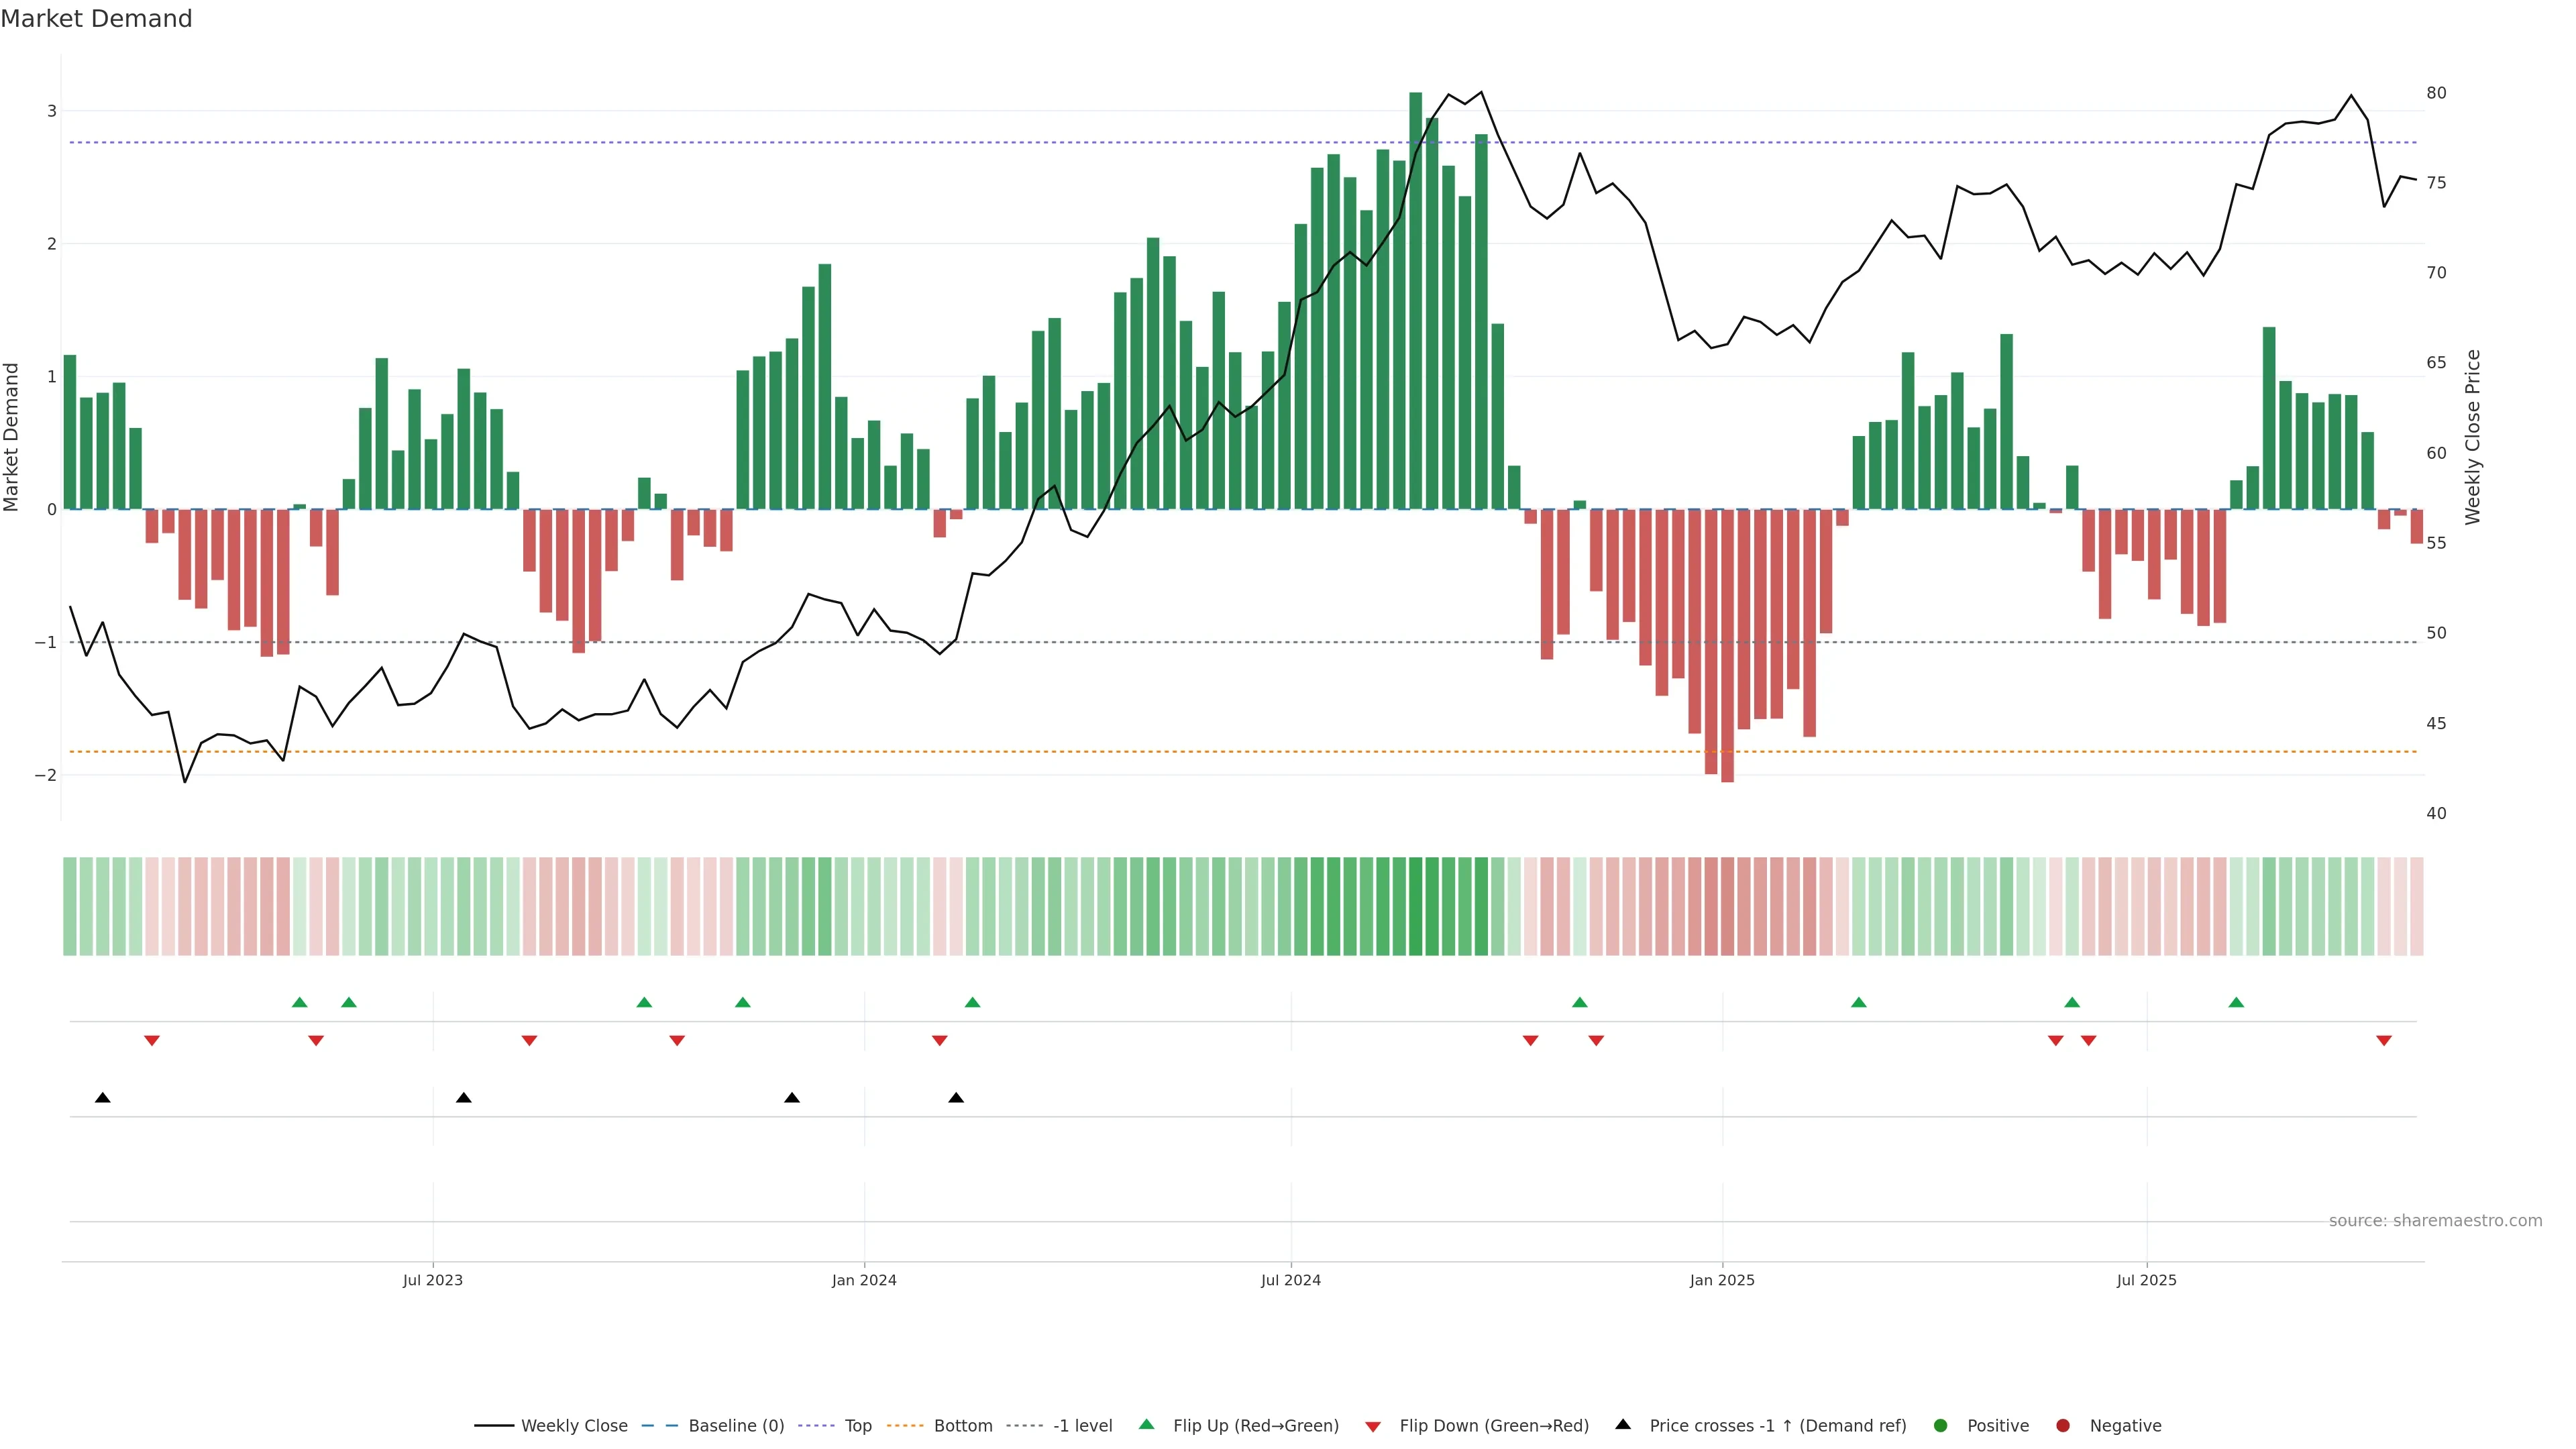This screenshot has width=2576, height=1449.
Task: Click the green Positive circle legend icon
Action: (1940, 1425)
